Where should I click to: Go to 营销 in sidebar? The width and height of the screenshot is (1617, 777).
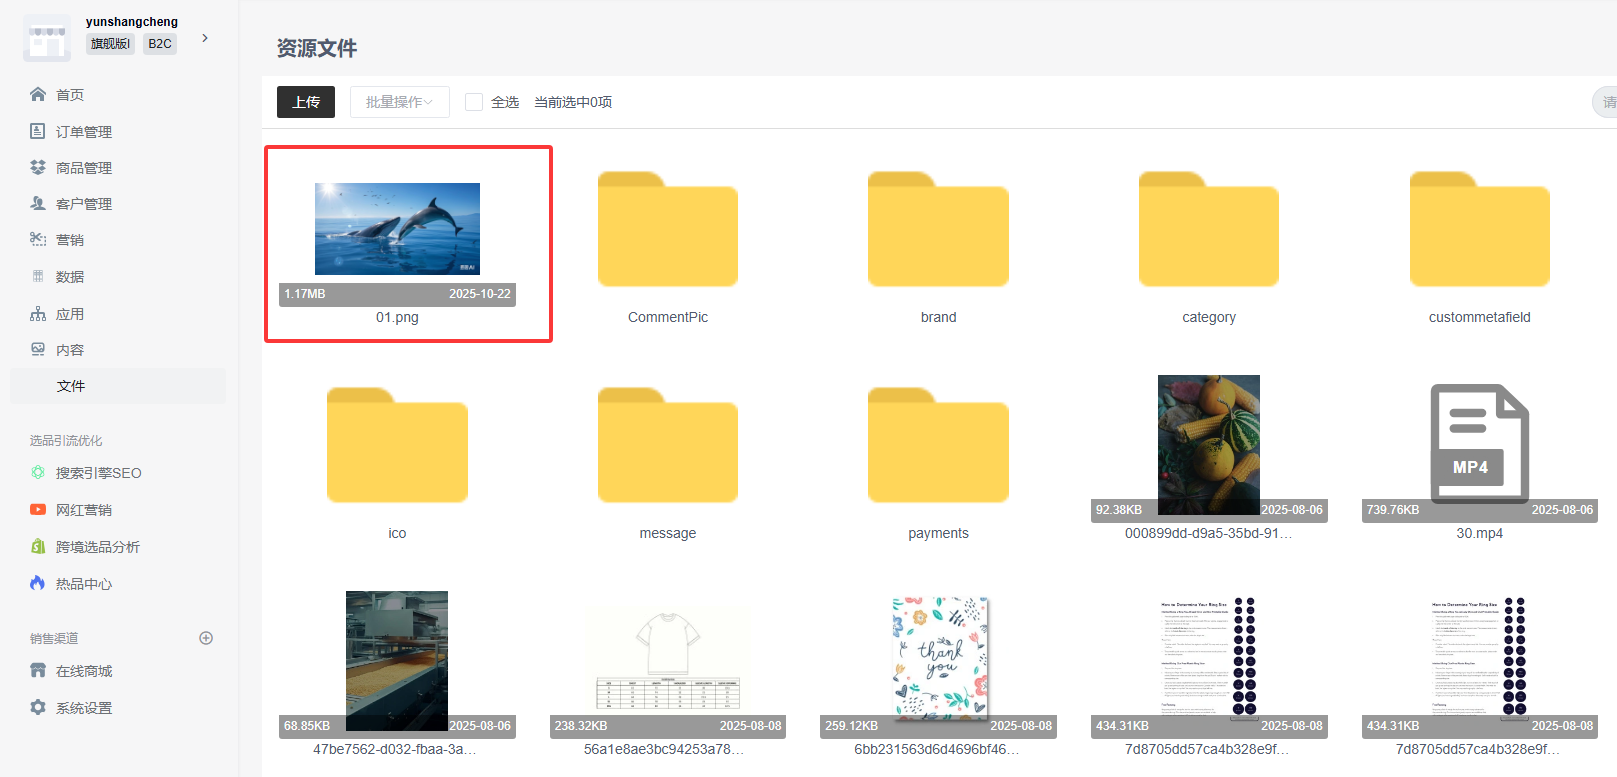[x=70, y=240]
